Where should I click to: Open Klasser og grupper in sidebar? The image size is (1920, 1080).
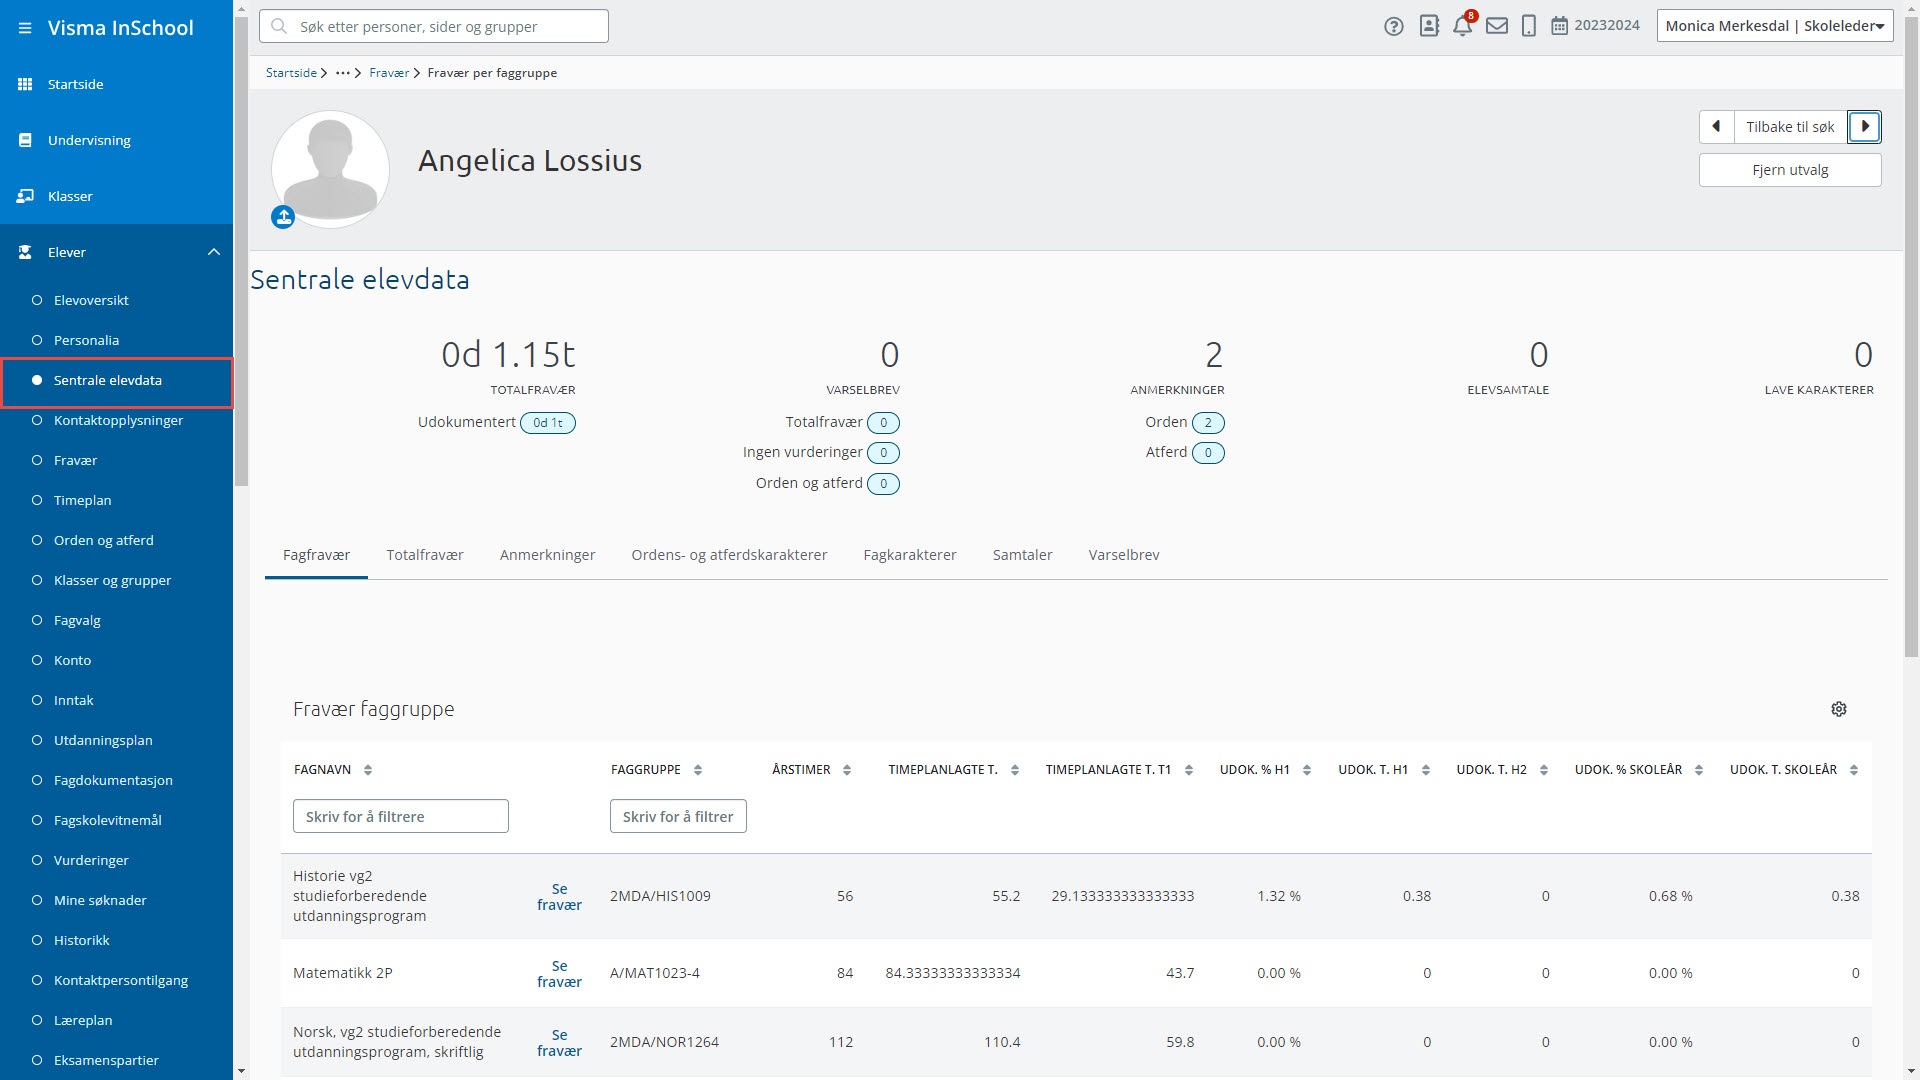pyautogui.click(x=112, y=580)
